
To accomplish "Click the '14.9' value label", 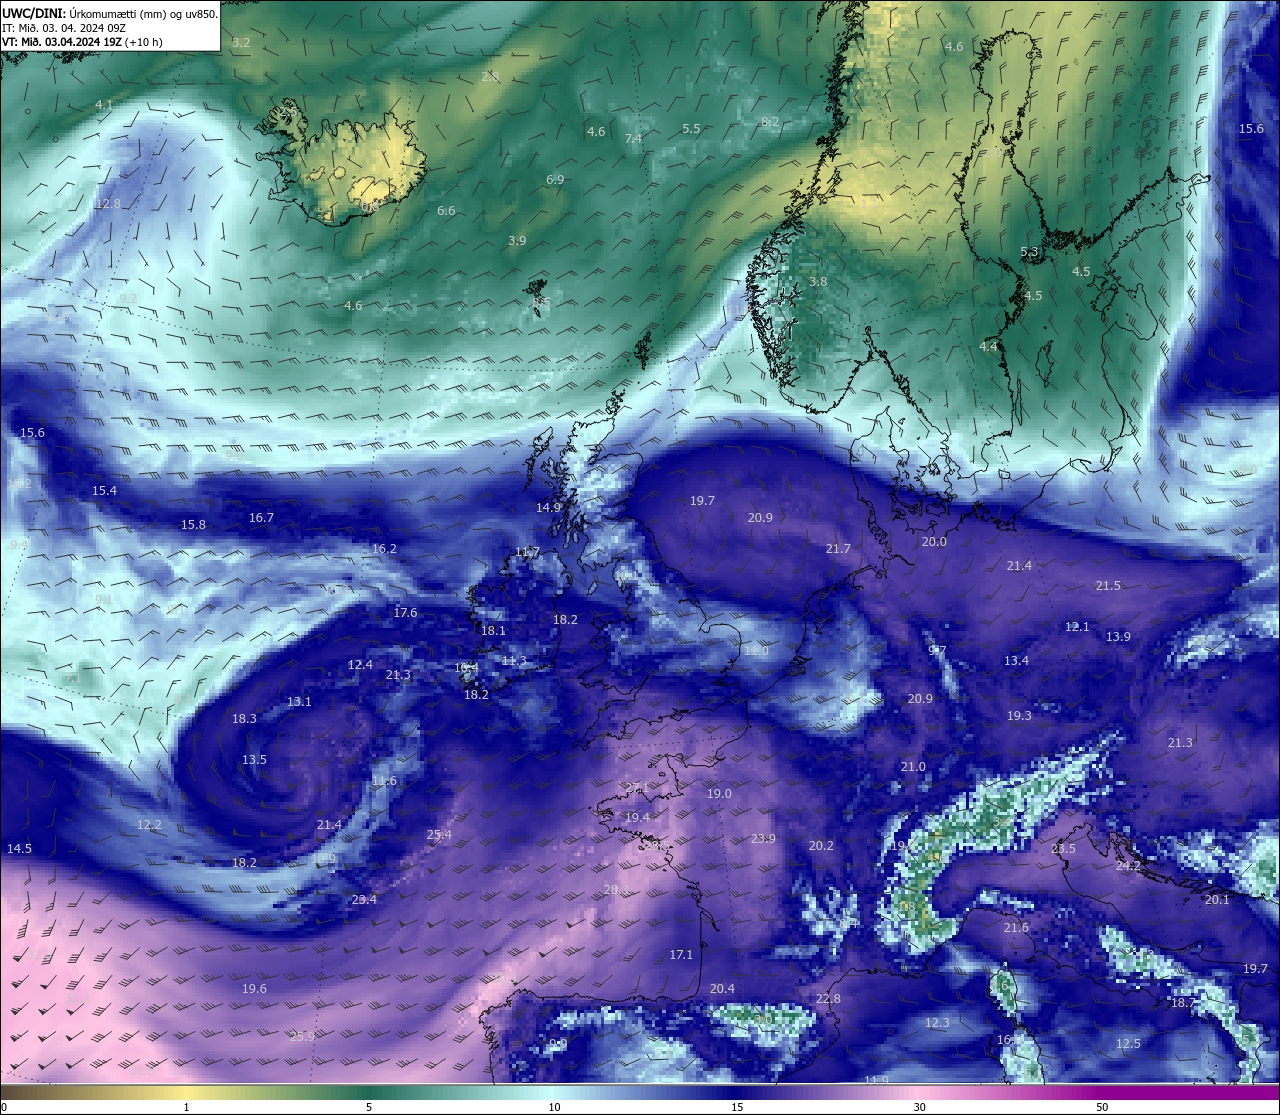I will coord(549,508).
